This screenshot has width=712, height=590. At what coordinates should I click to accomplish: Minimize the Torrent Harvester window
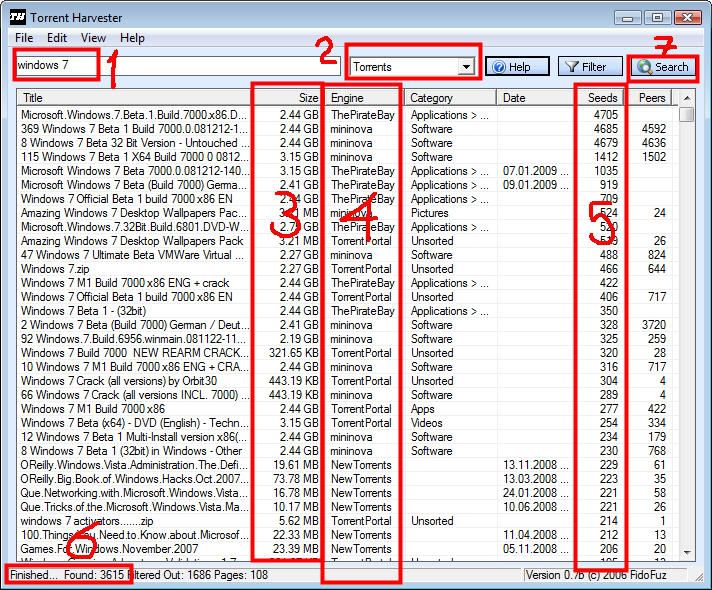pos(628,18)
